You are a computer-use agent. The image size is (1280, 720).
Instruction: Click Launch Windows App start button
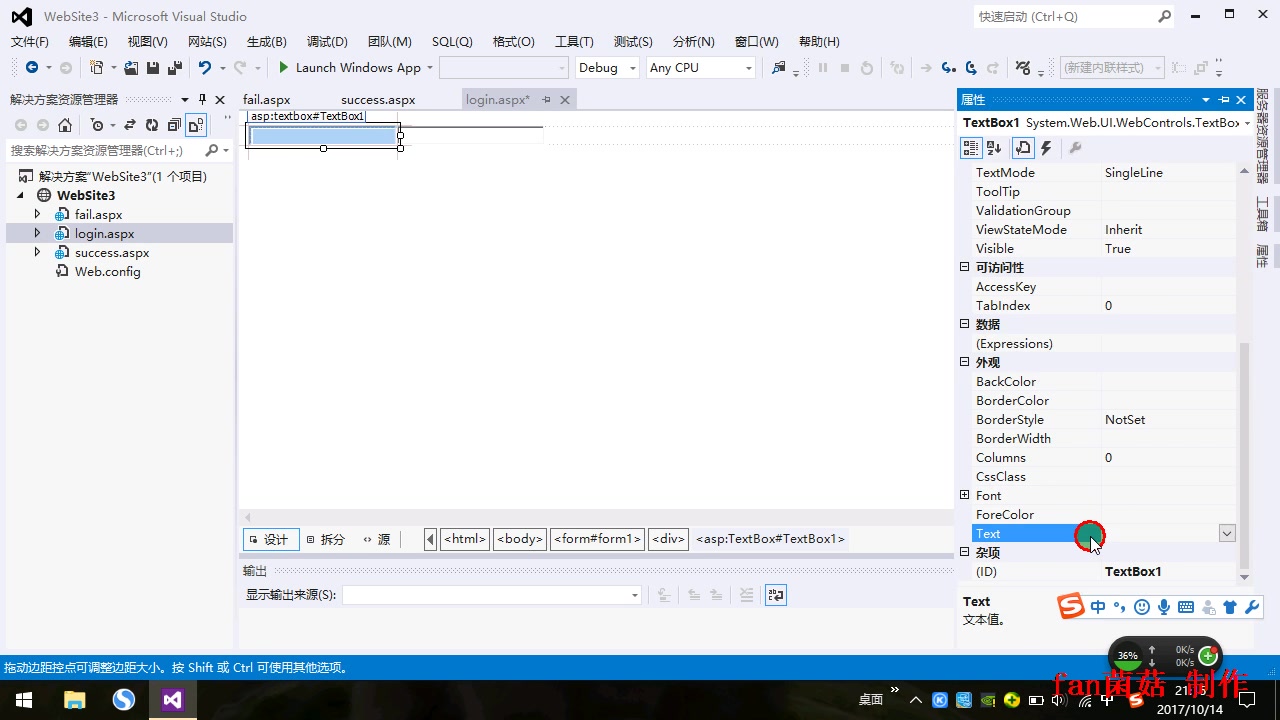click(x=349, y=68)
